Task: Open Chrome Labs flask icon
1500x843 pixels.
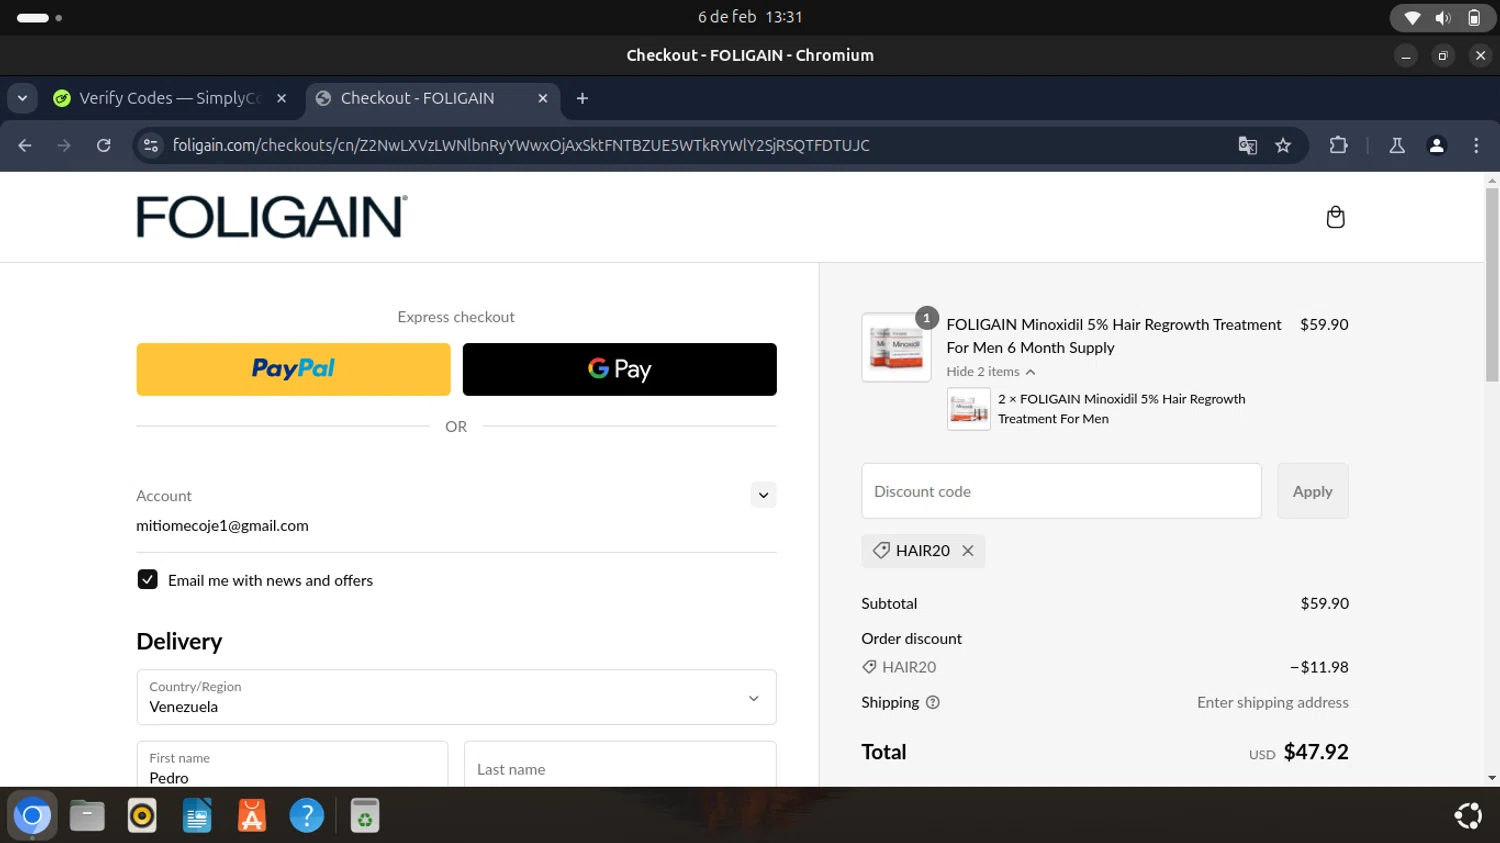Action: point(1397,145)
